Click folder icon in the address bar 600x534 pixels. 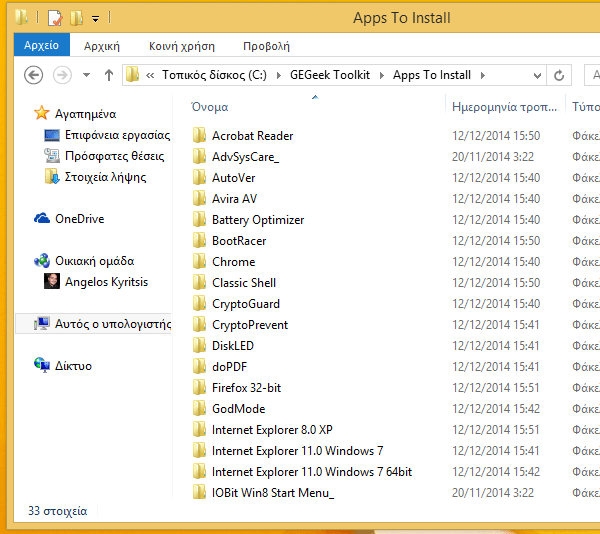[x=132, y=75]
